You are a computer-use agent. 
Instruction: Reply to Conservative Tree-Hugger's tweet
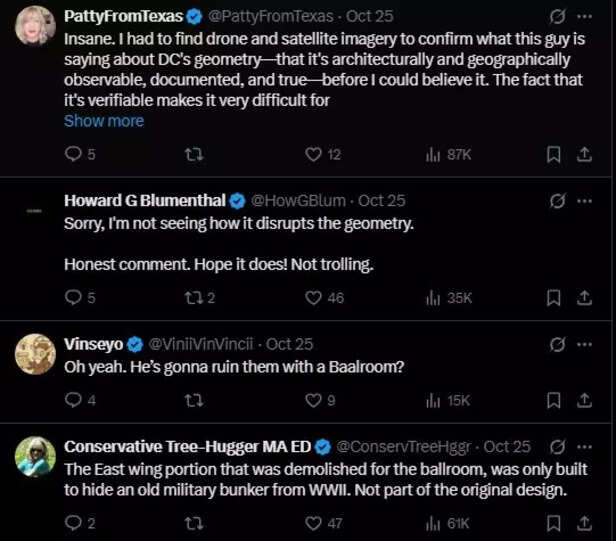72,523
